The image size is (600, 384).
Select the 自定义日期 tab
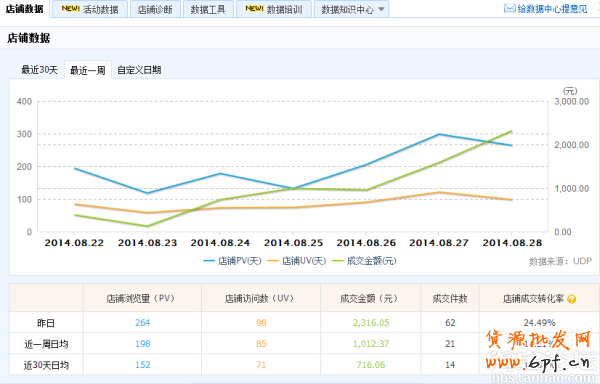click(139, 70)
